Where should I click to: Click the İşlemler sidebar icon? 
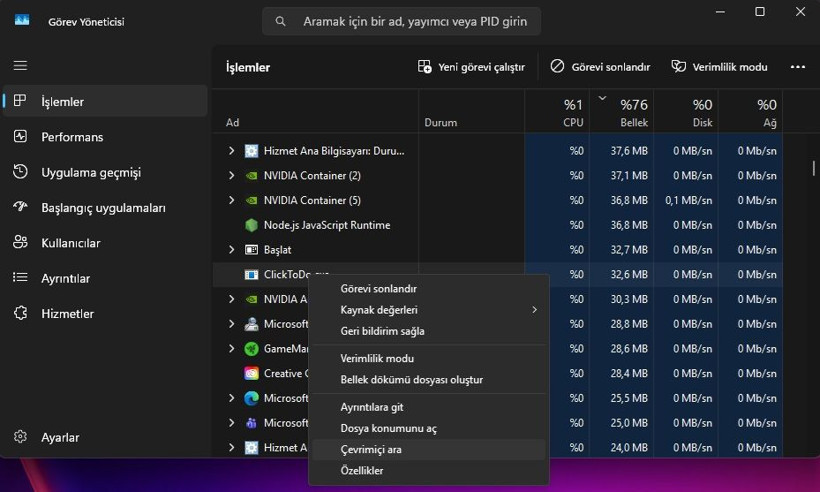click(x=20, y=101)
